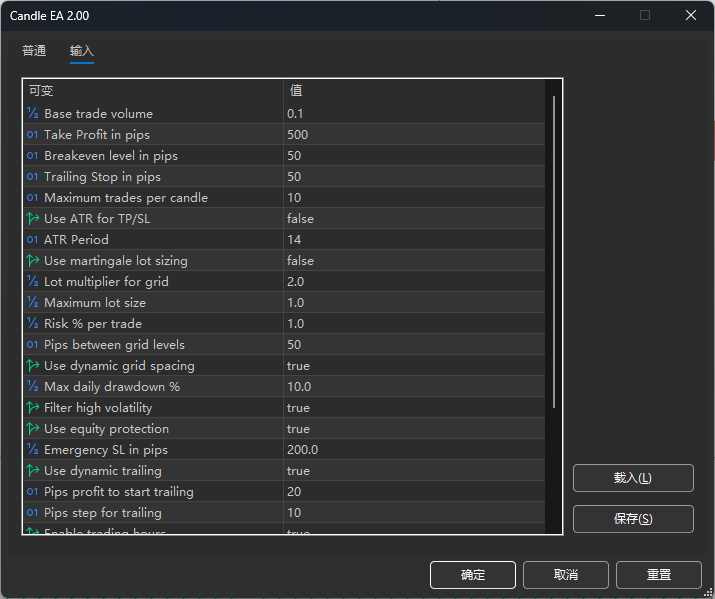Open the false value dropdown for Use ATR for TP/SL
715x599 pixels.
click(300, 219)
